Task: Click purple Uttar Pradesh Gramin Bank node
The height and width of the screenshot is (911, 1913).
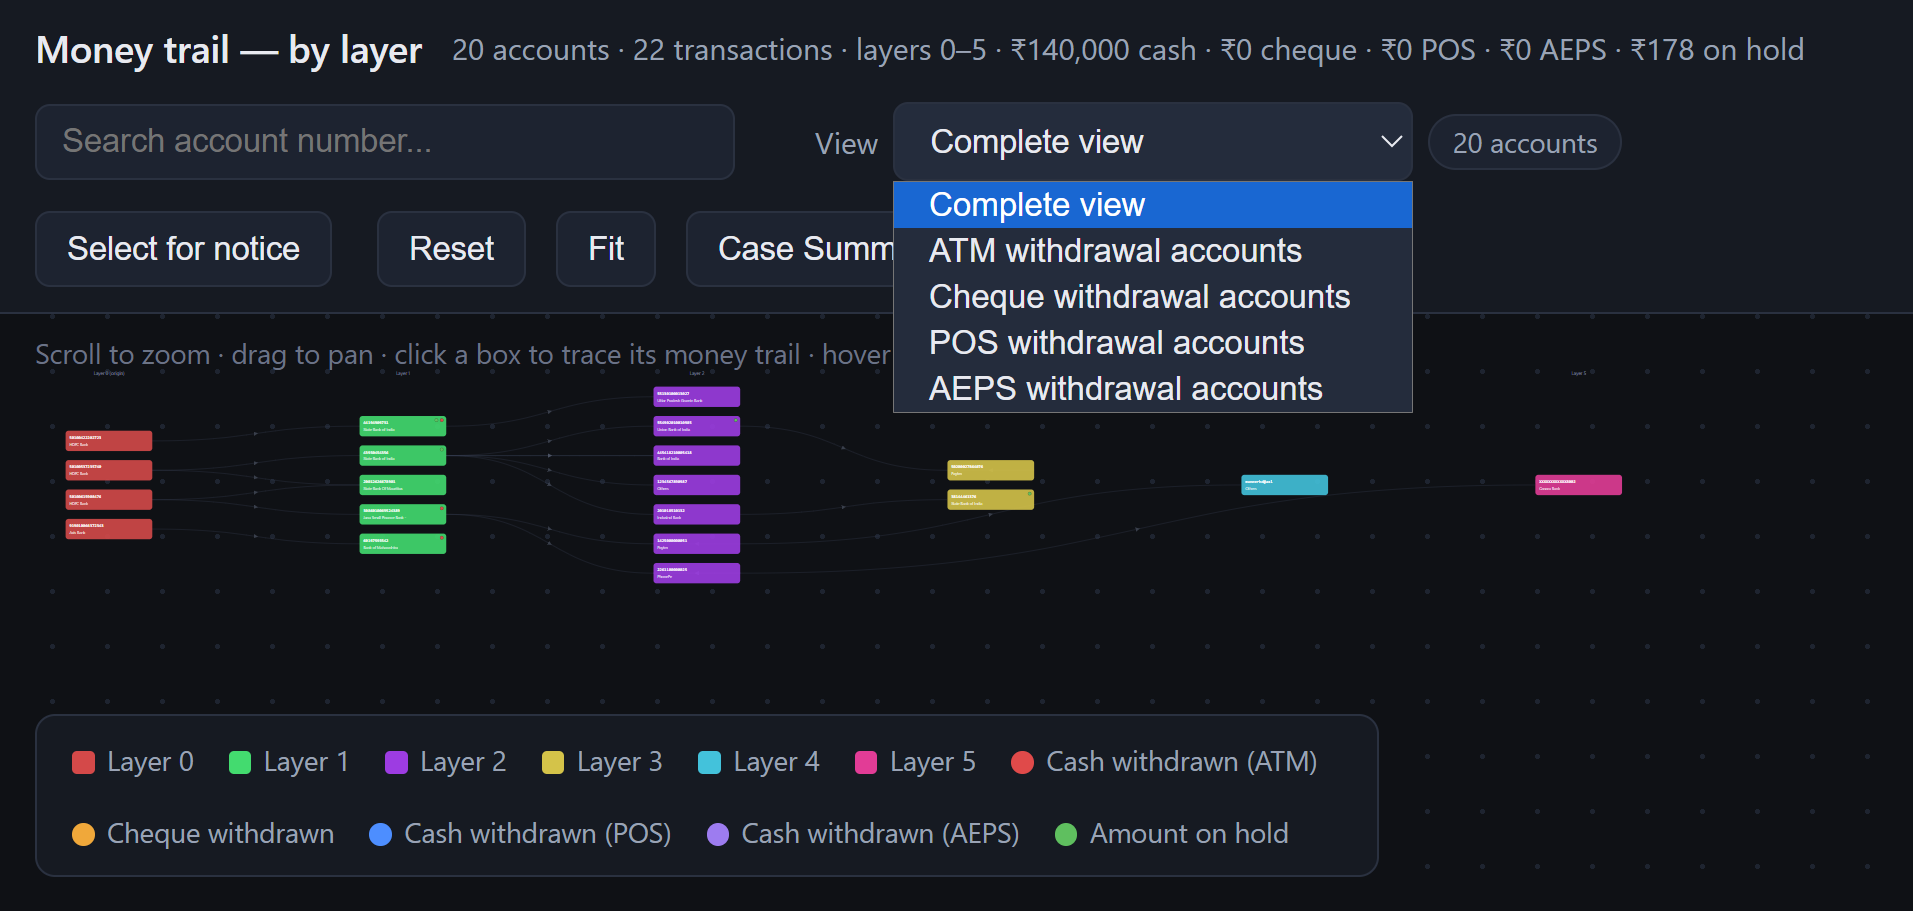Action: tap(697, 397)
